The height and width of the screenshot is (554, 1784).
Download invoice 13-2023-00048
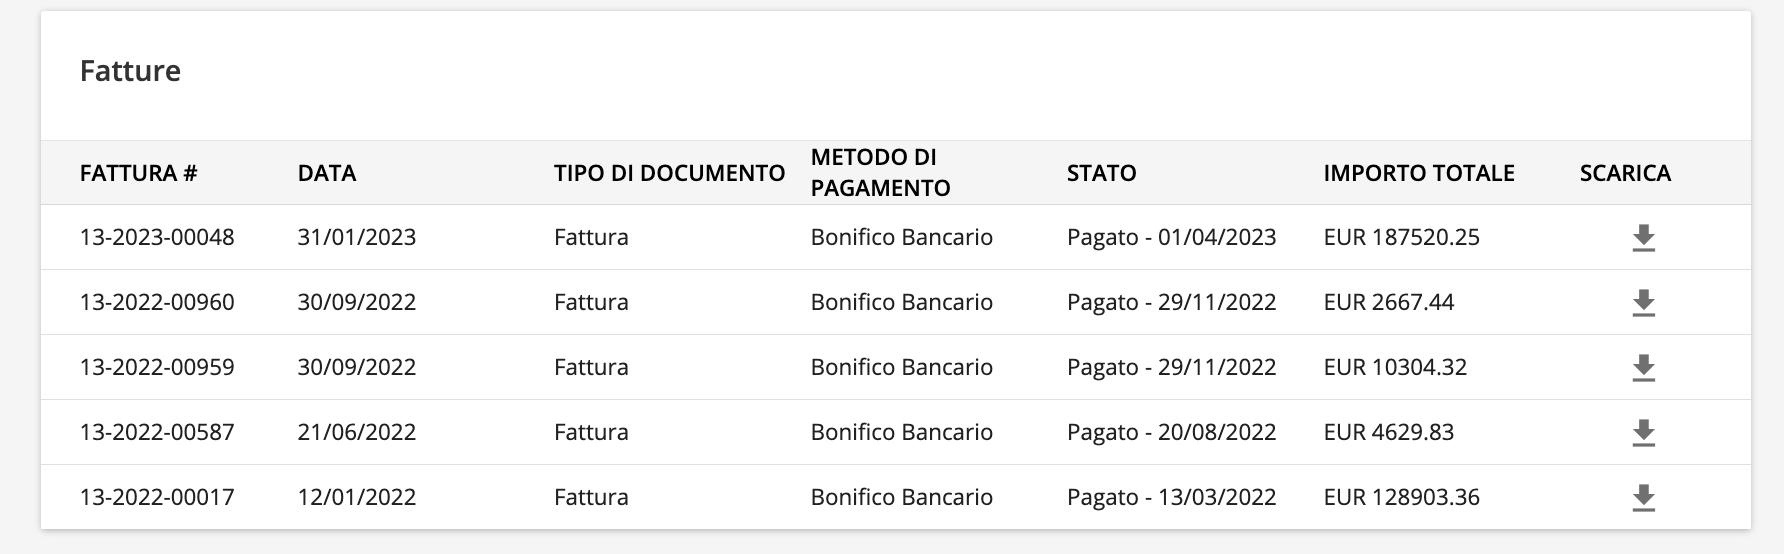click(x=1643, y=238)
